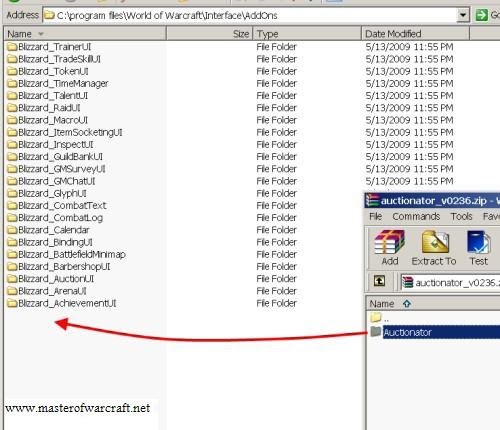The image size is (500, 430).
Task: Select the Blizzard_CombatLog folder icon
Action: tap(12, 218)
